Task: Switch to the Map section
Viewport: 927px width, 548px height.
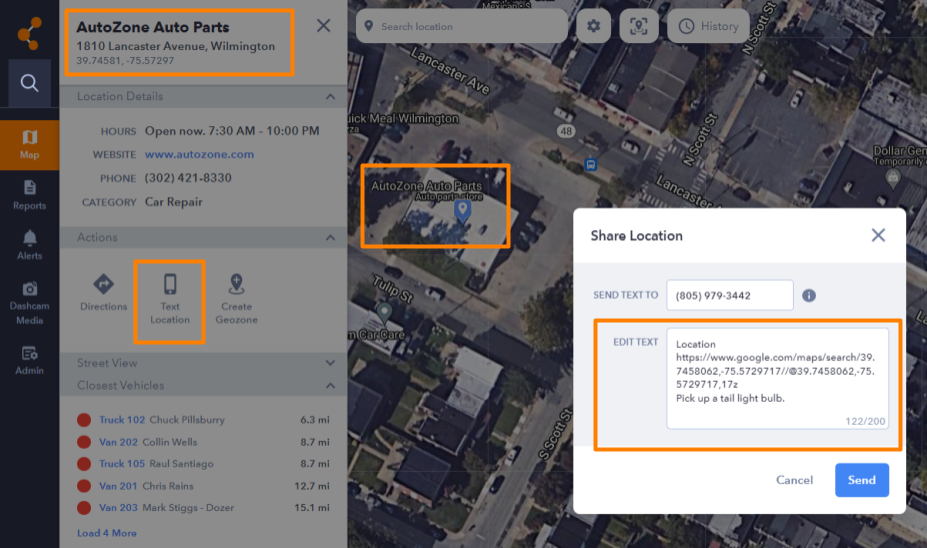Action: point(30,145)
